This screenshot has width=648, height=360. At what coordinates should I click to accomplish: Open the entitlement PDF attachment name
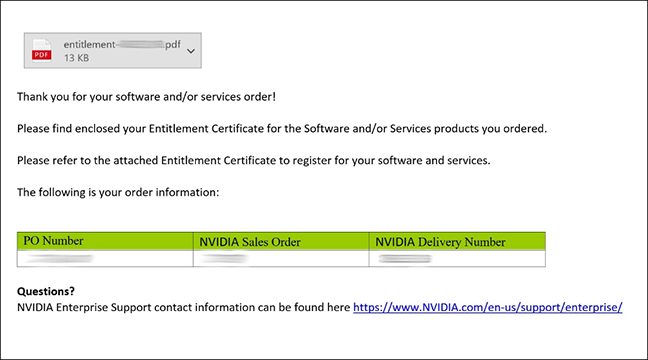122,45
